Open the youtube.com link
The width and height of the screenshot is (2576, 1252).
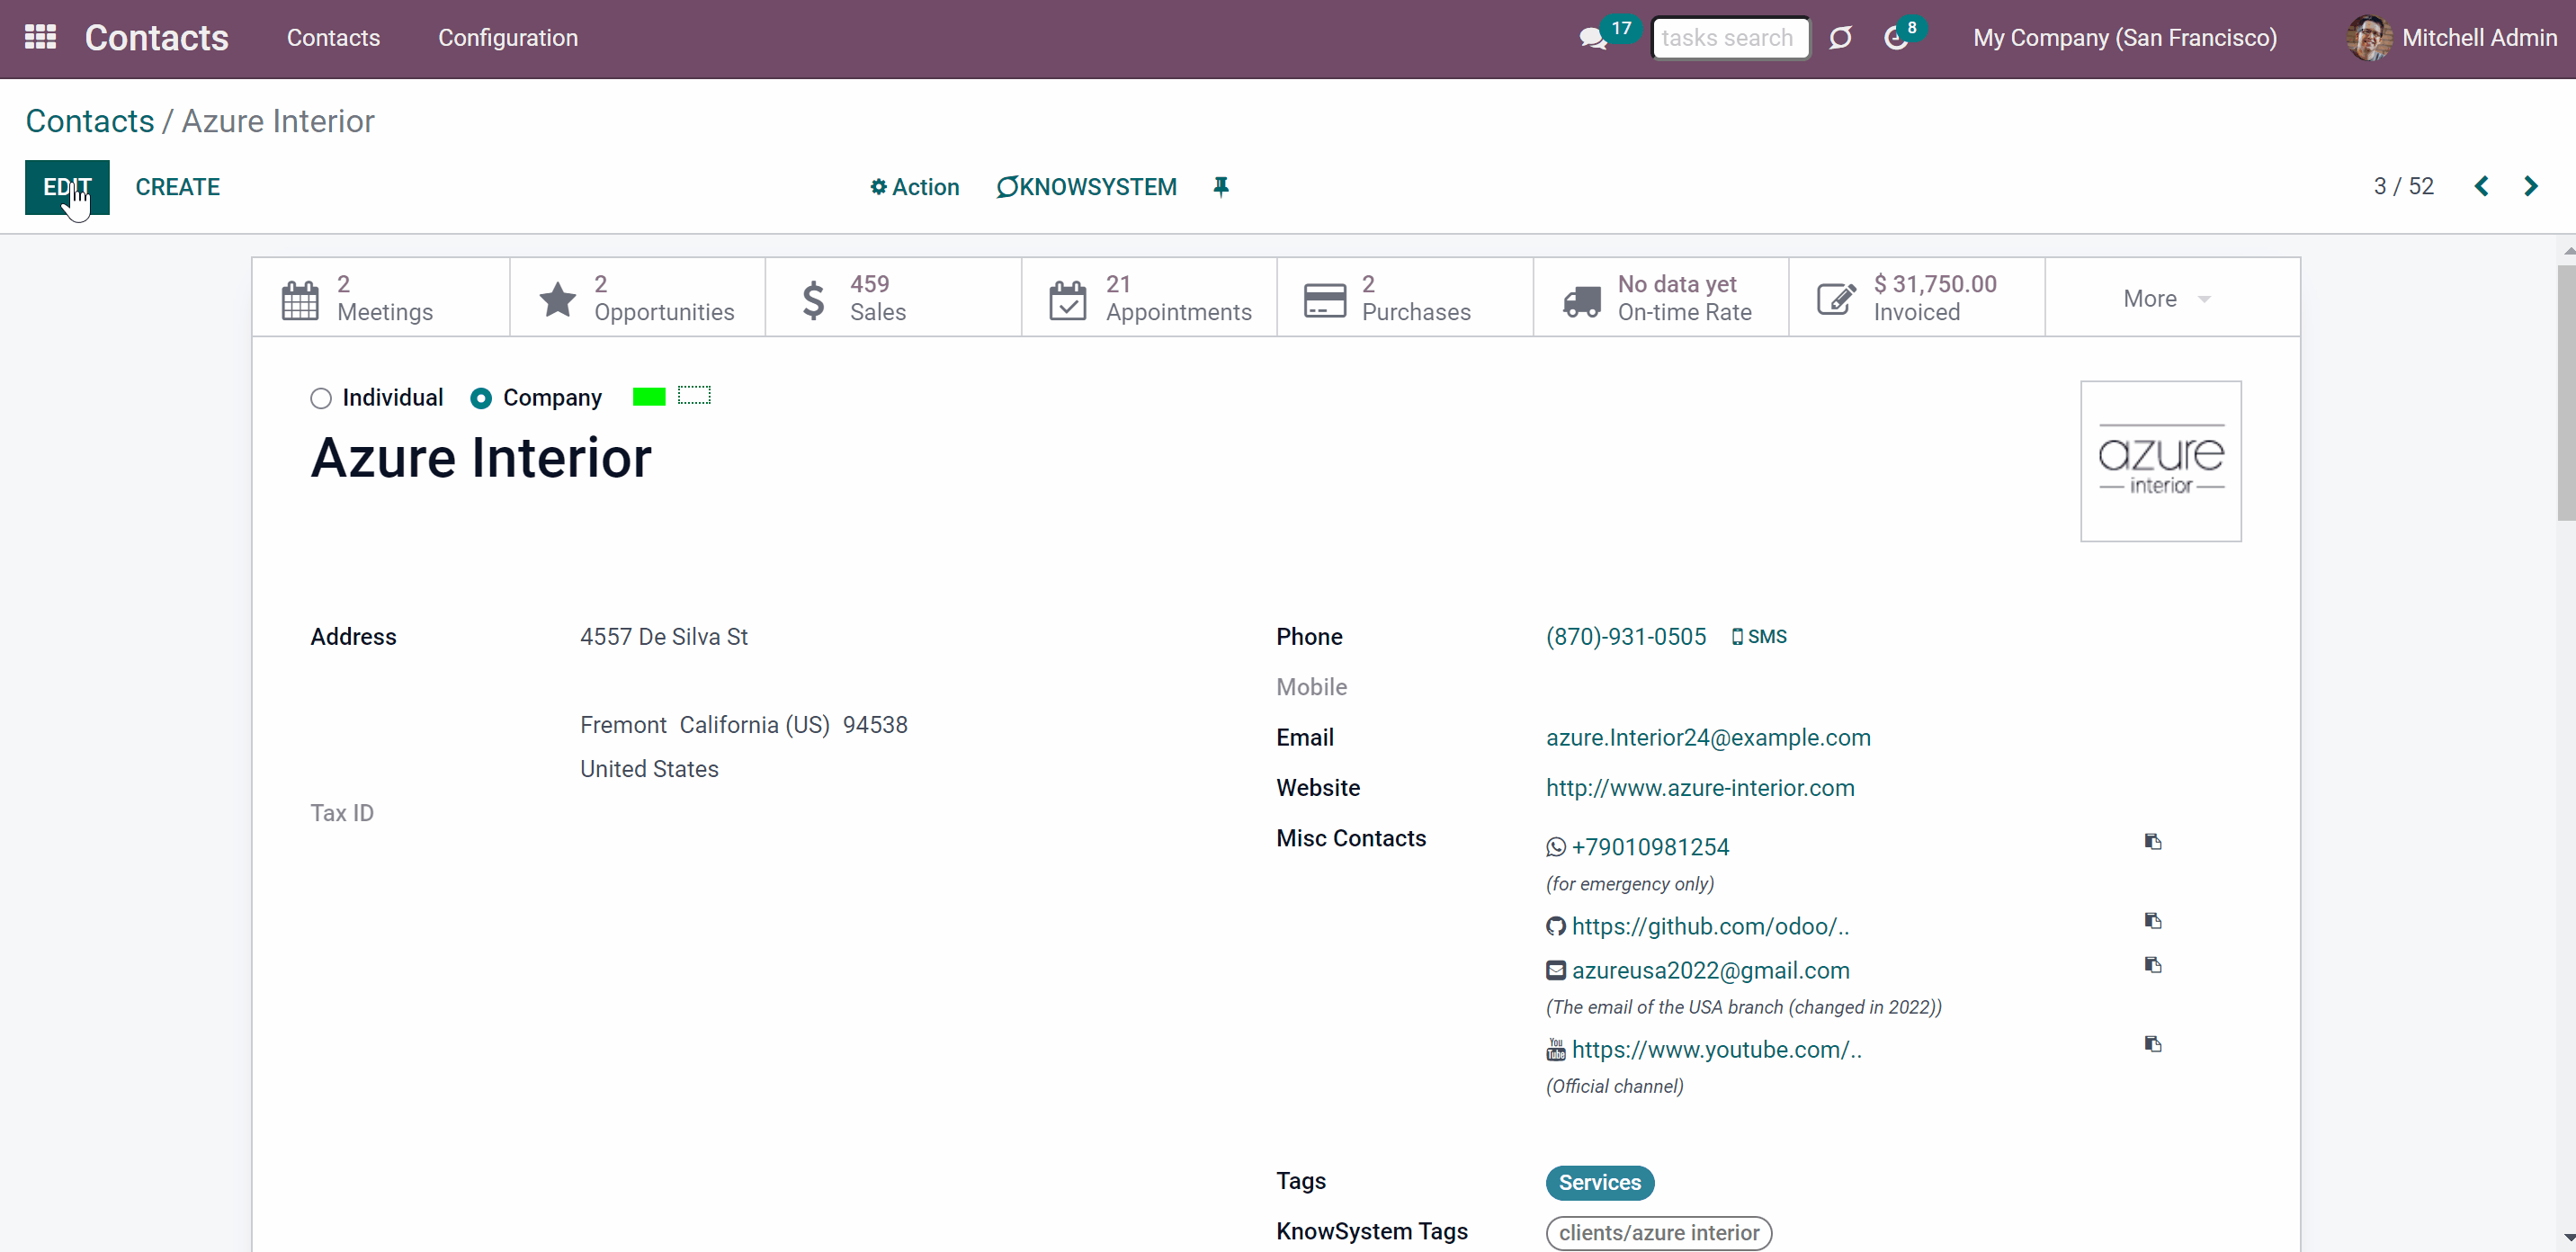1716,1050
